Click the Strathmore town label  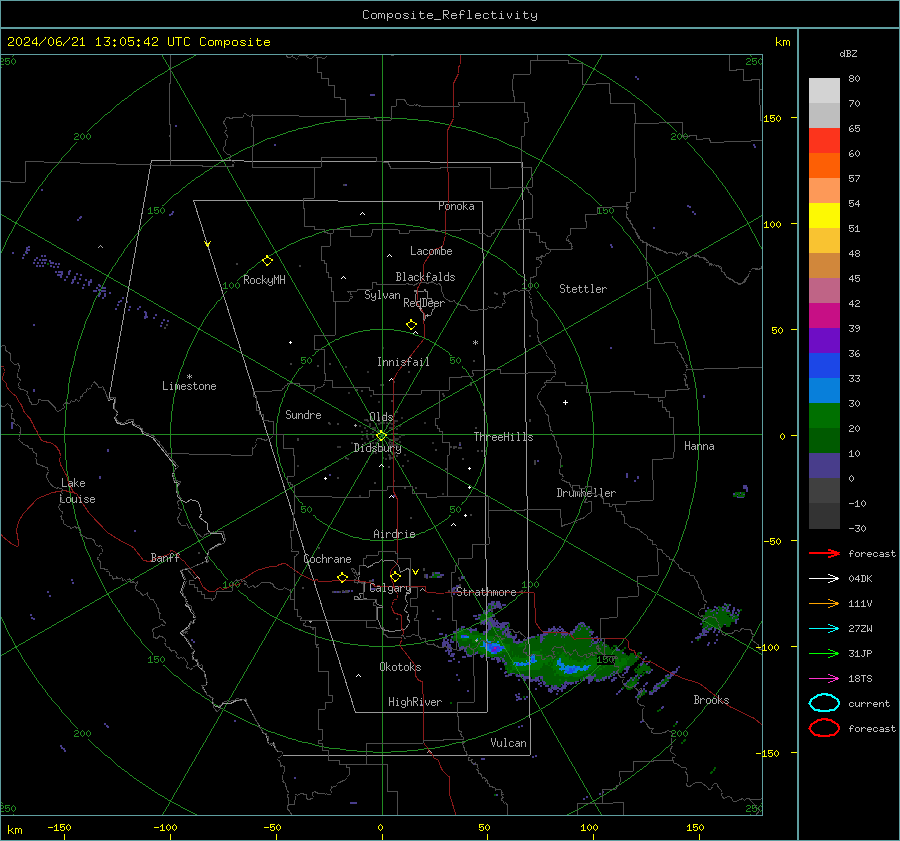pyautogui.click(x=486, y=592)
